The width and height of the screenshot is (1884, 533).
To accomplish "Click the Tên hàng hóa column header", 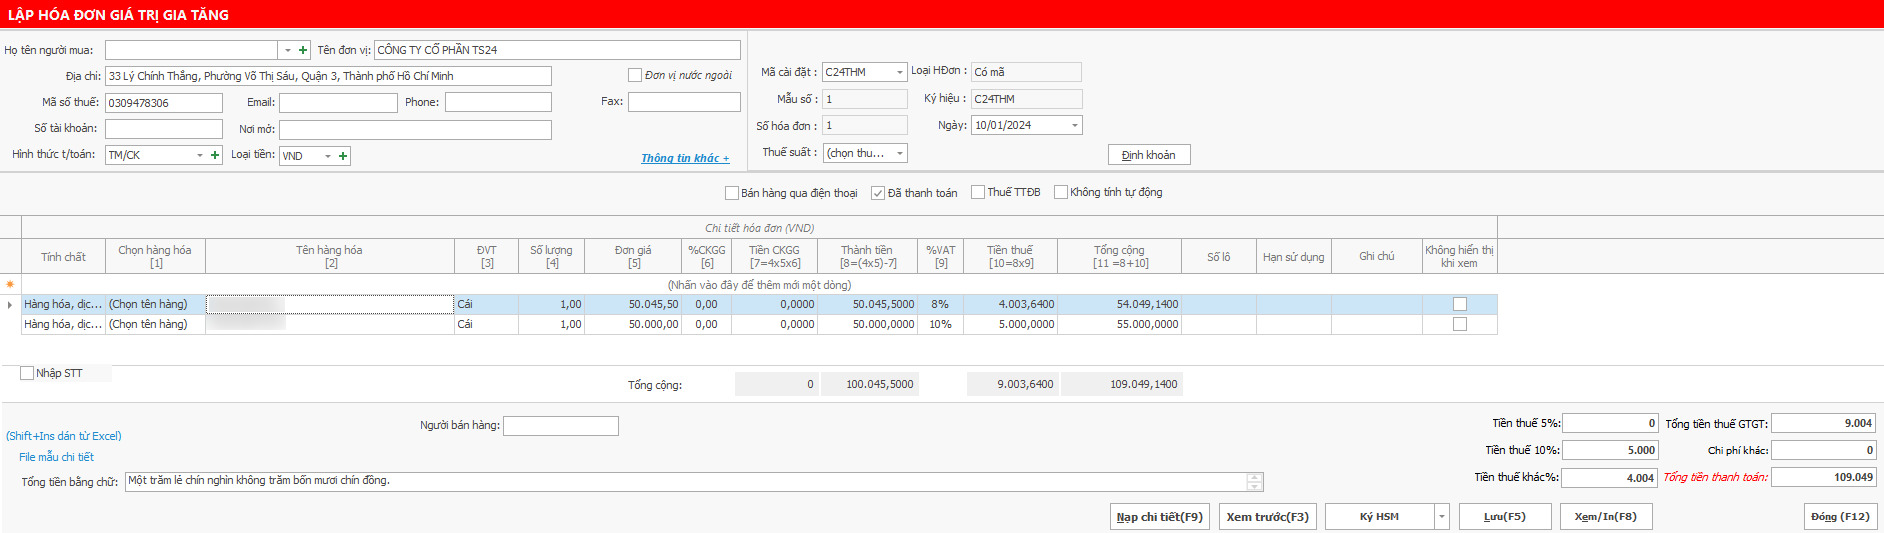I will tap(329, 256).
